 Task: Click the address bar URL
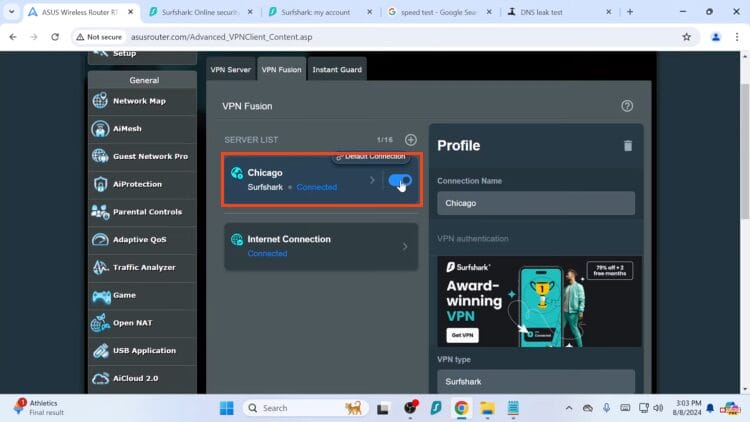click(221, 37)
